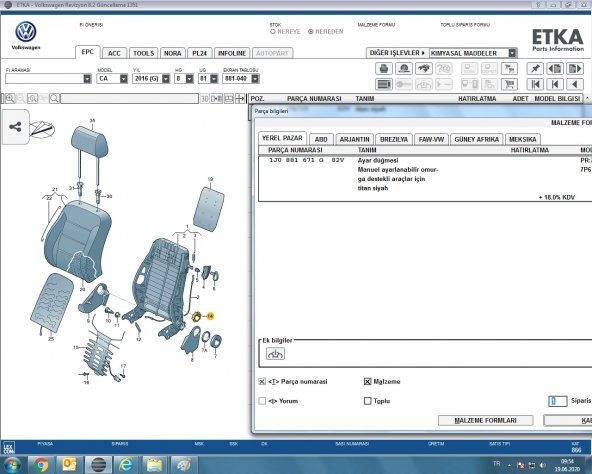
Task: Click the repair icon in Ek bilgiler
Action: (x=275, y=354)
